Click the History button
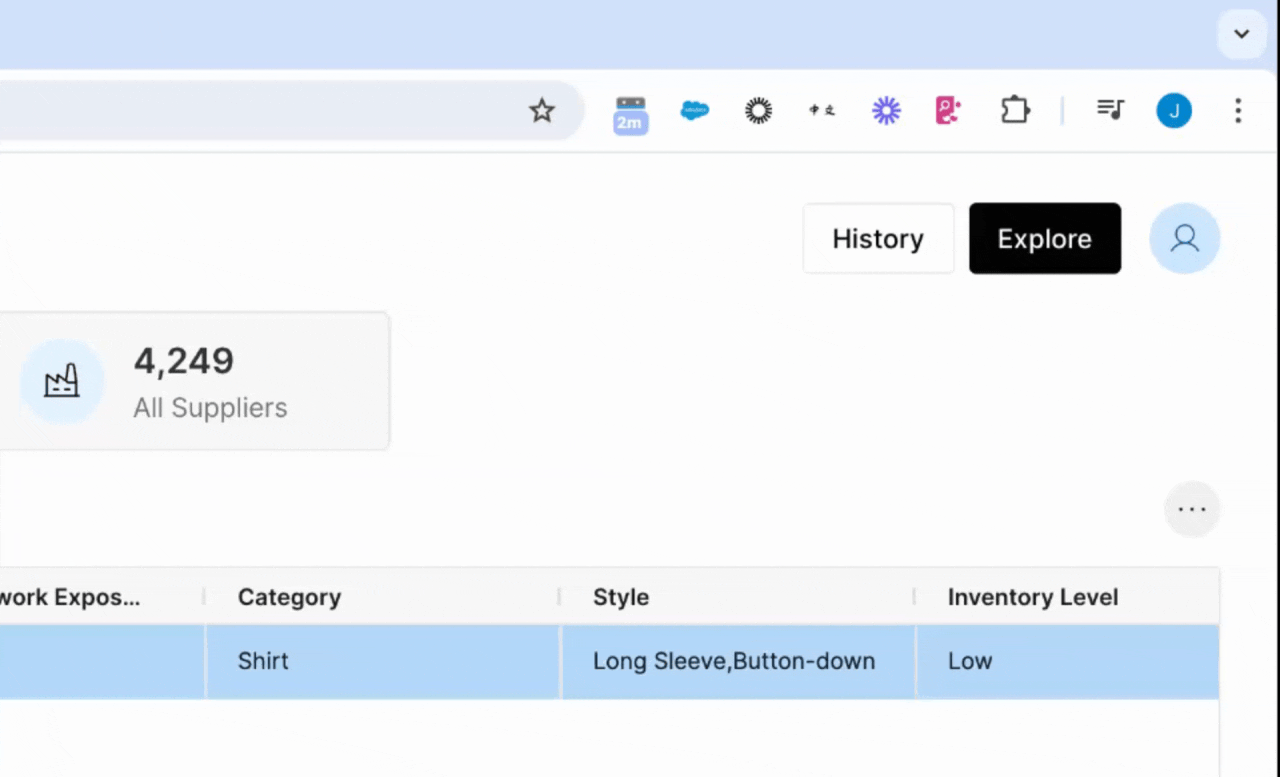The width and height of the screenshot is (1280, 777). click(878, 239)
